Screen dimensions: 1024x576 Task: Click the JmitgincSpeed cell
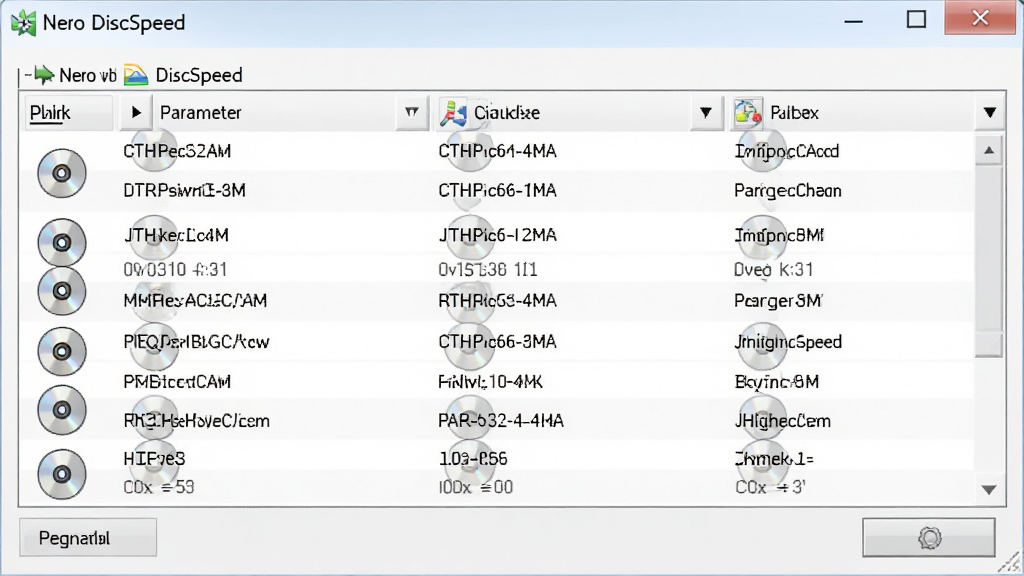point(788,342)
